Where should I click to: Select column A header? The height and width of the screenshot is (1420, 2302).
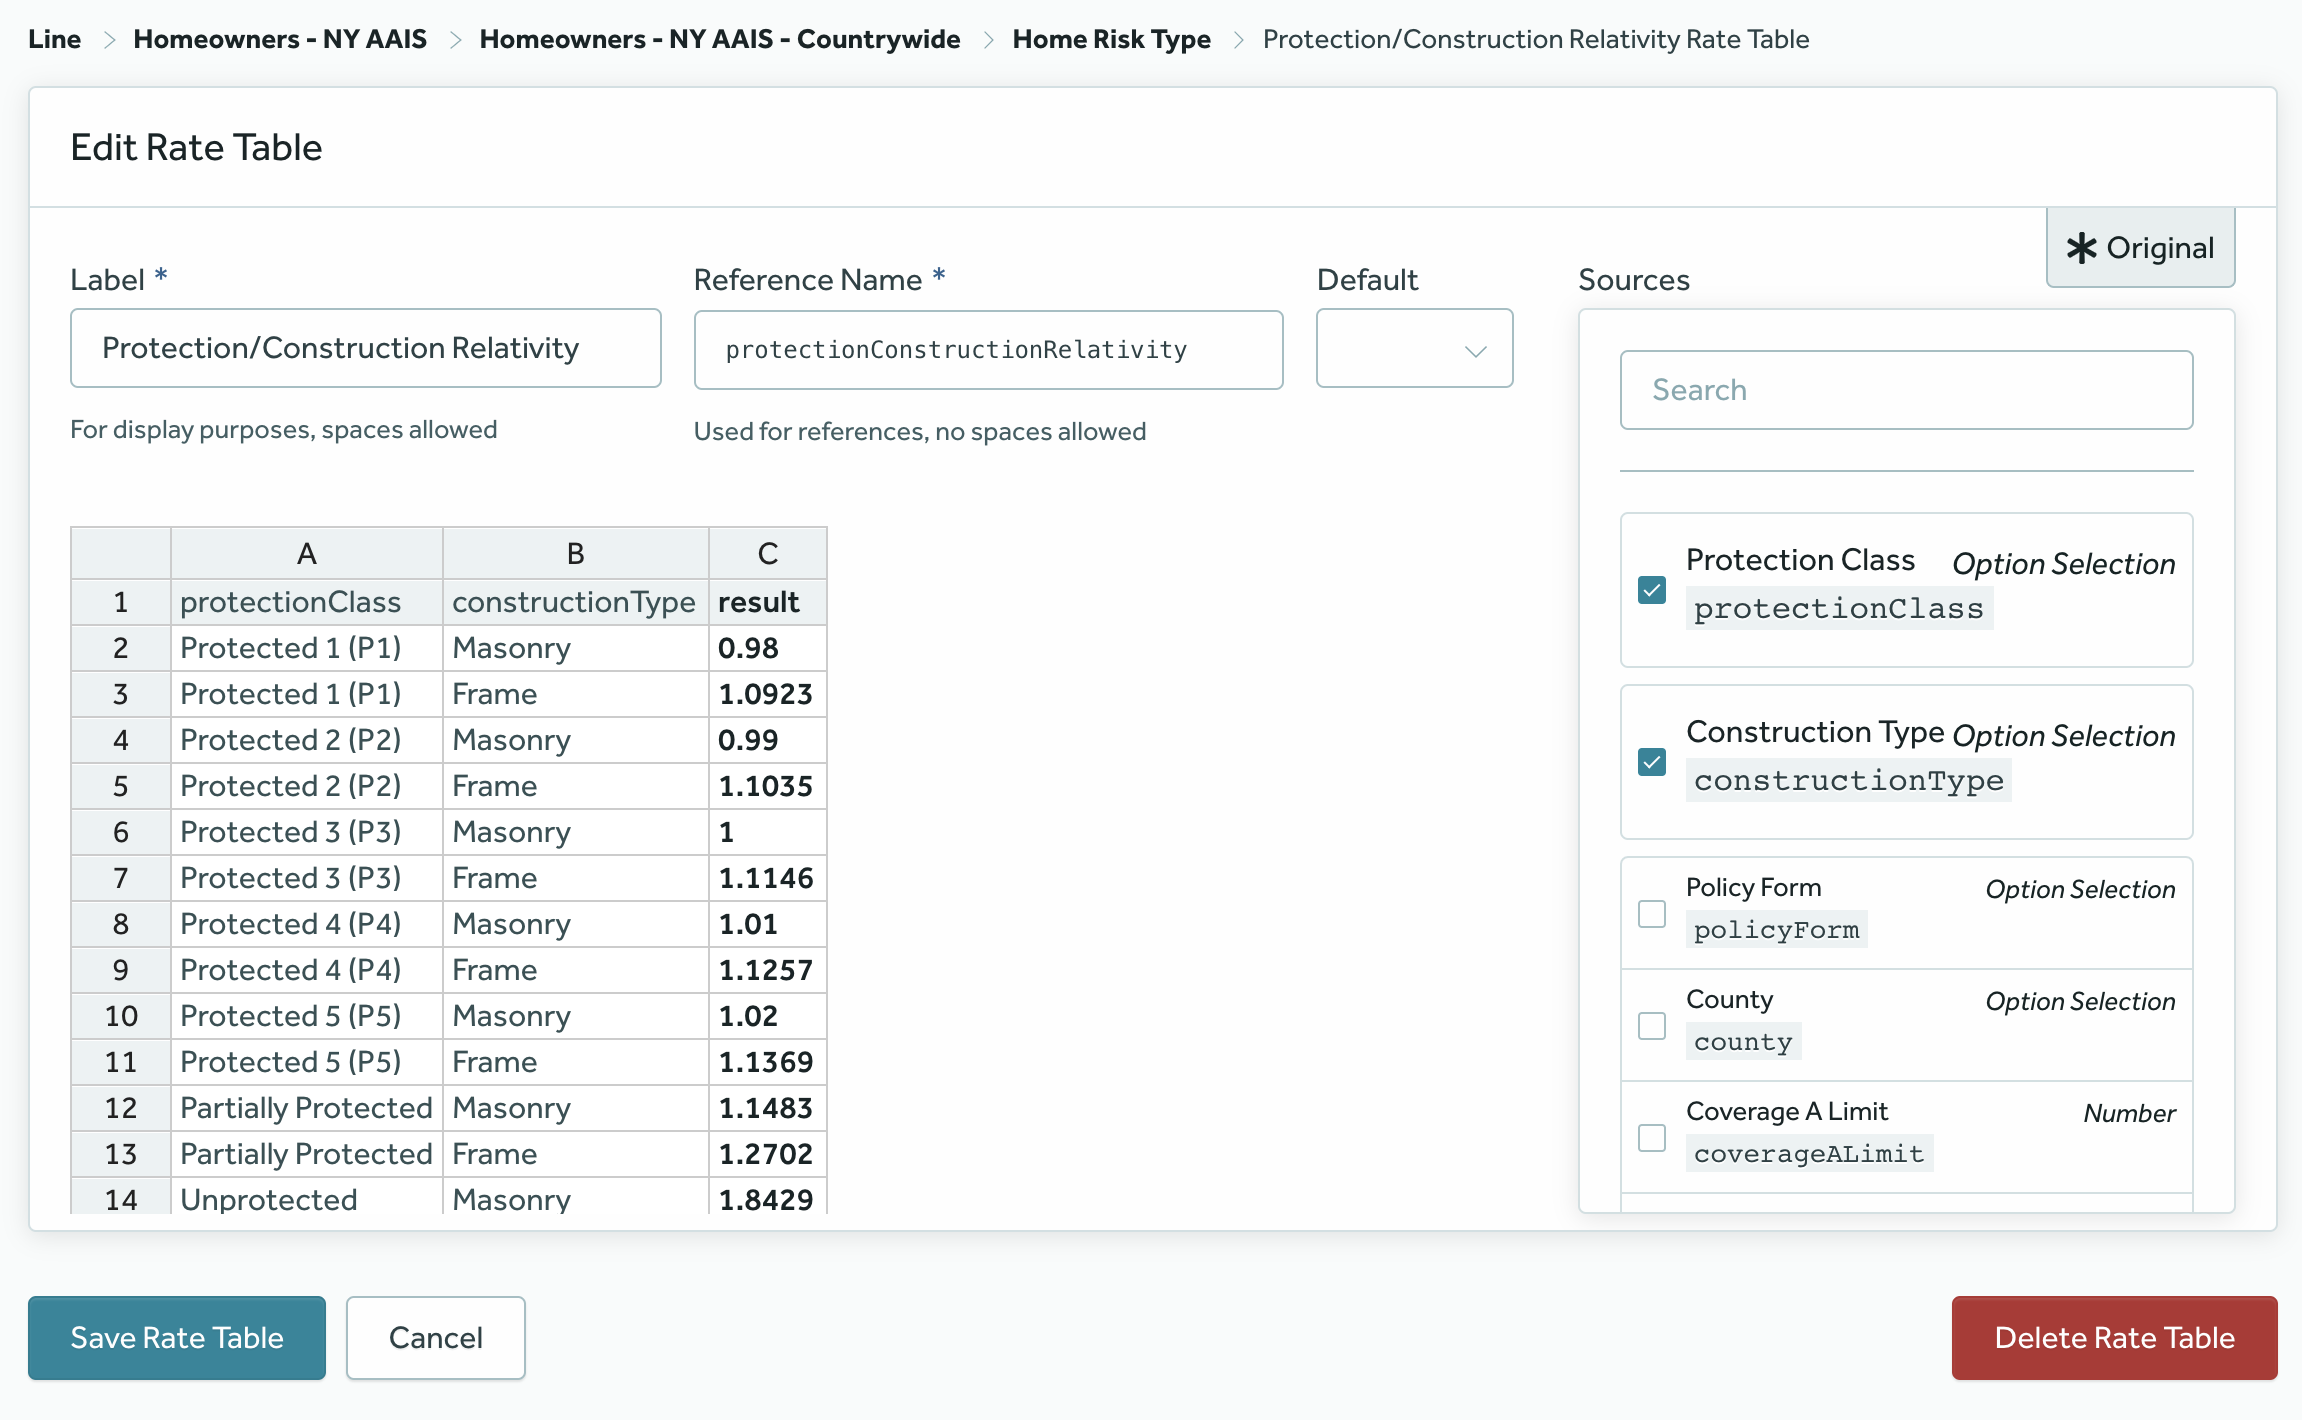[307, 553]
